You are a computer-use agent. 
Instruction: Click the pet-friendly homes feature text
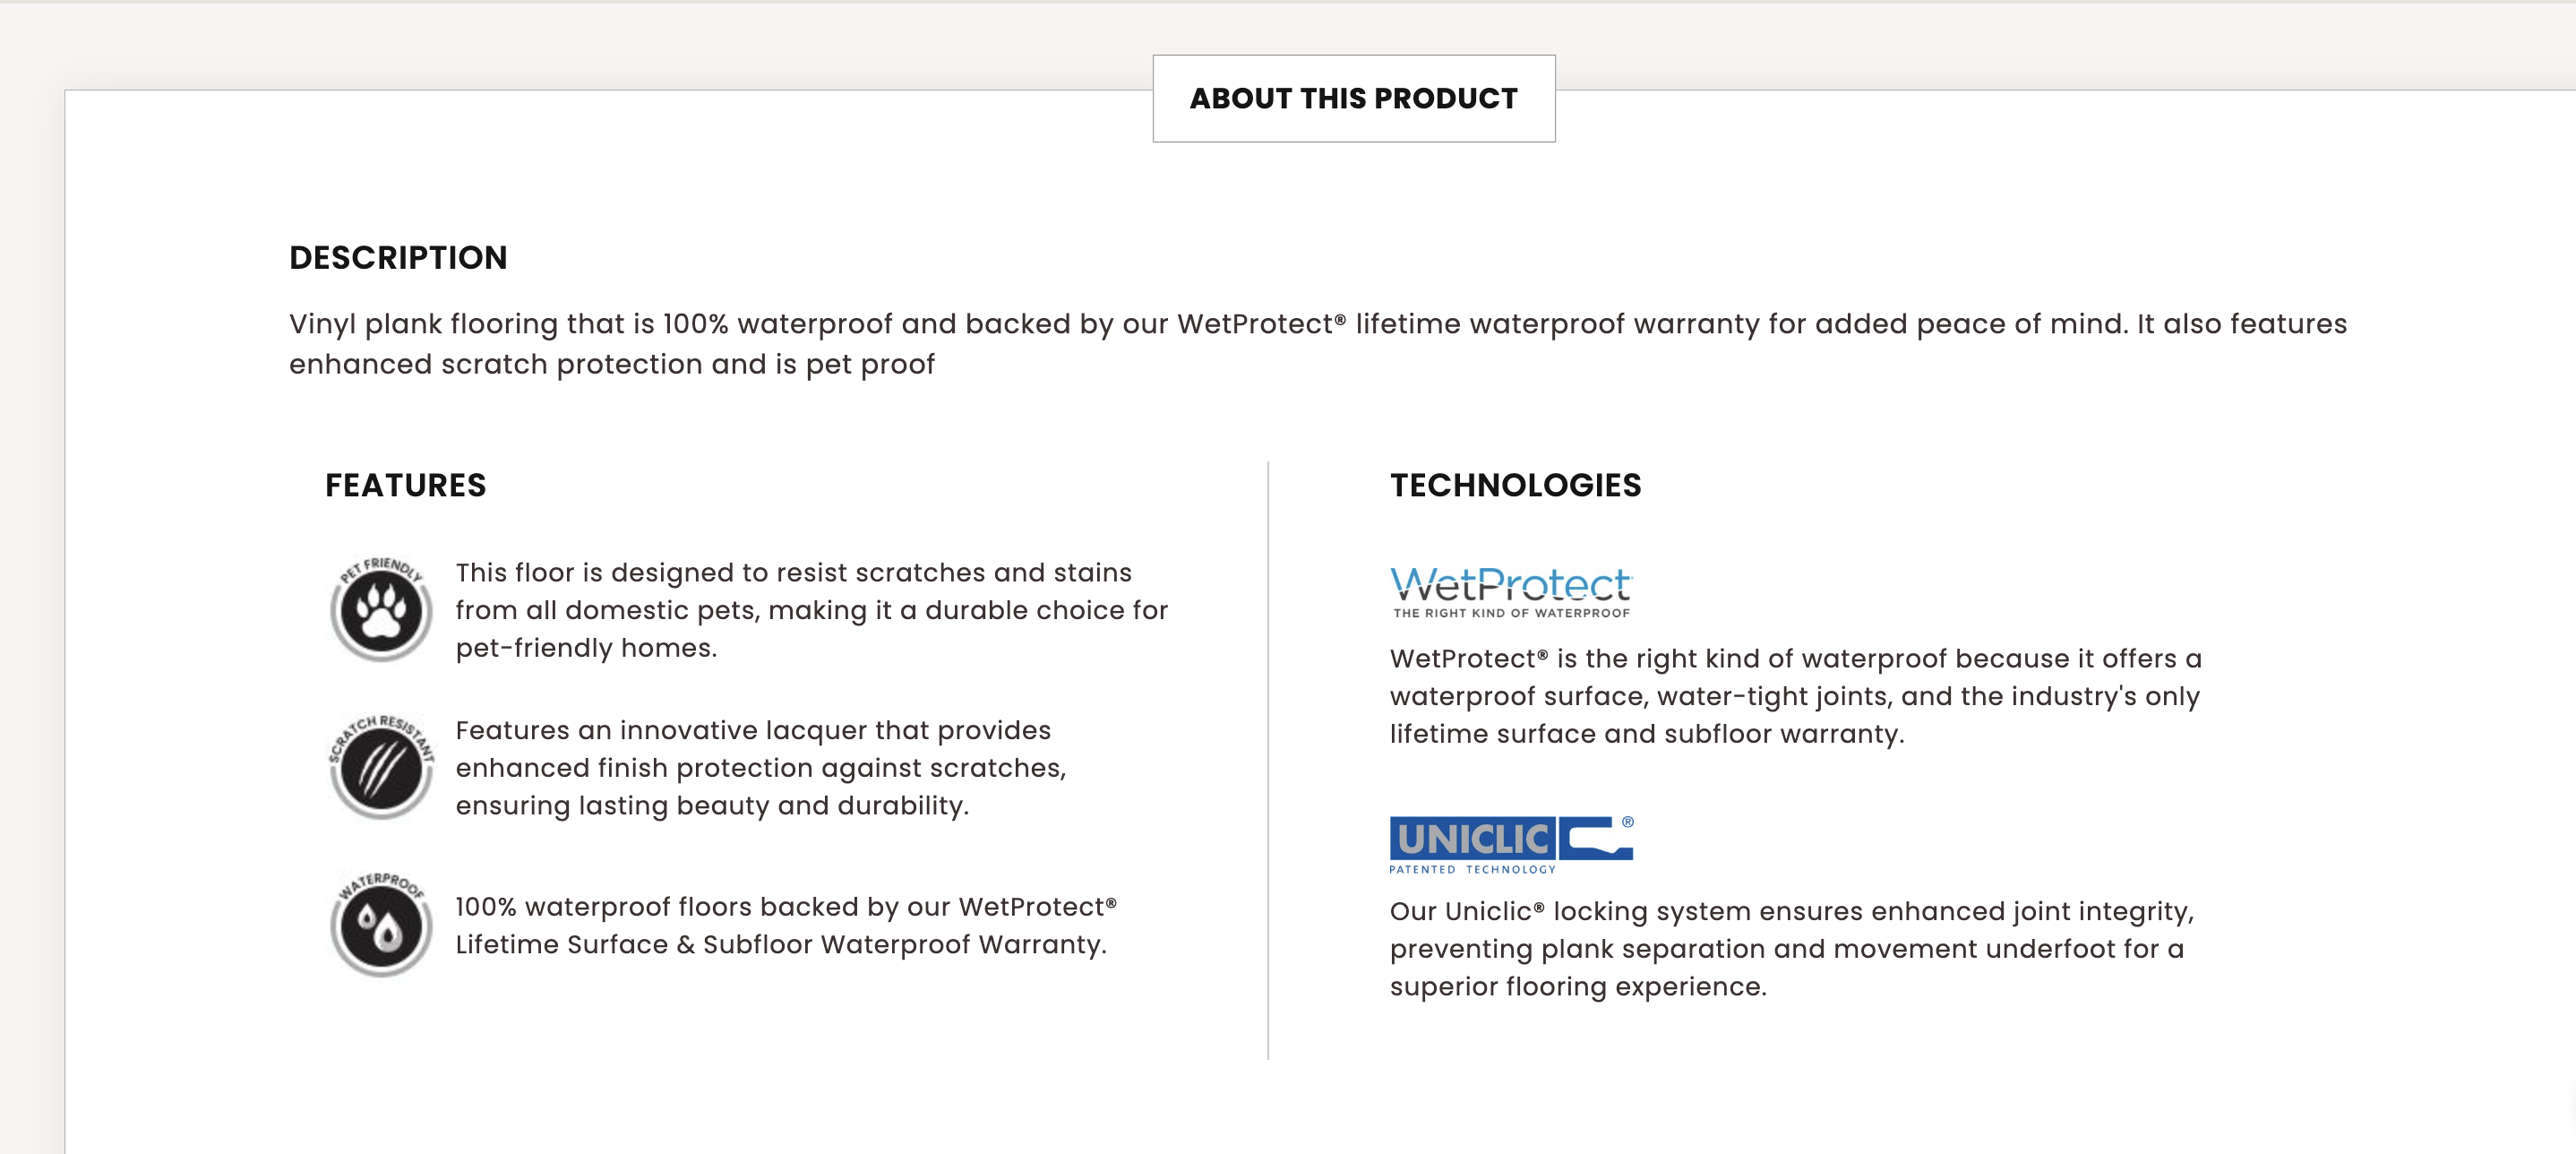tap(811, 610)
